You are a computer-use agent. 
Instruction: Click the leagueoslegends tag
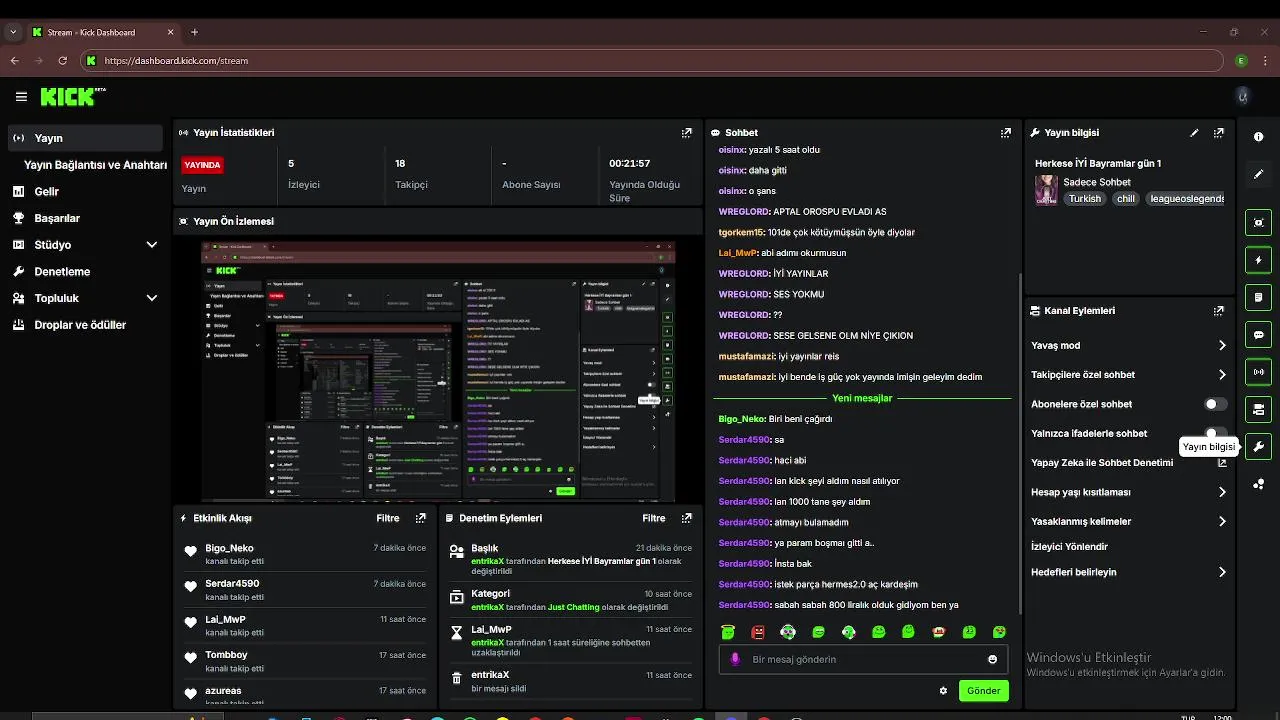tap(1186, 198)
